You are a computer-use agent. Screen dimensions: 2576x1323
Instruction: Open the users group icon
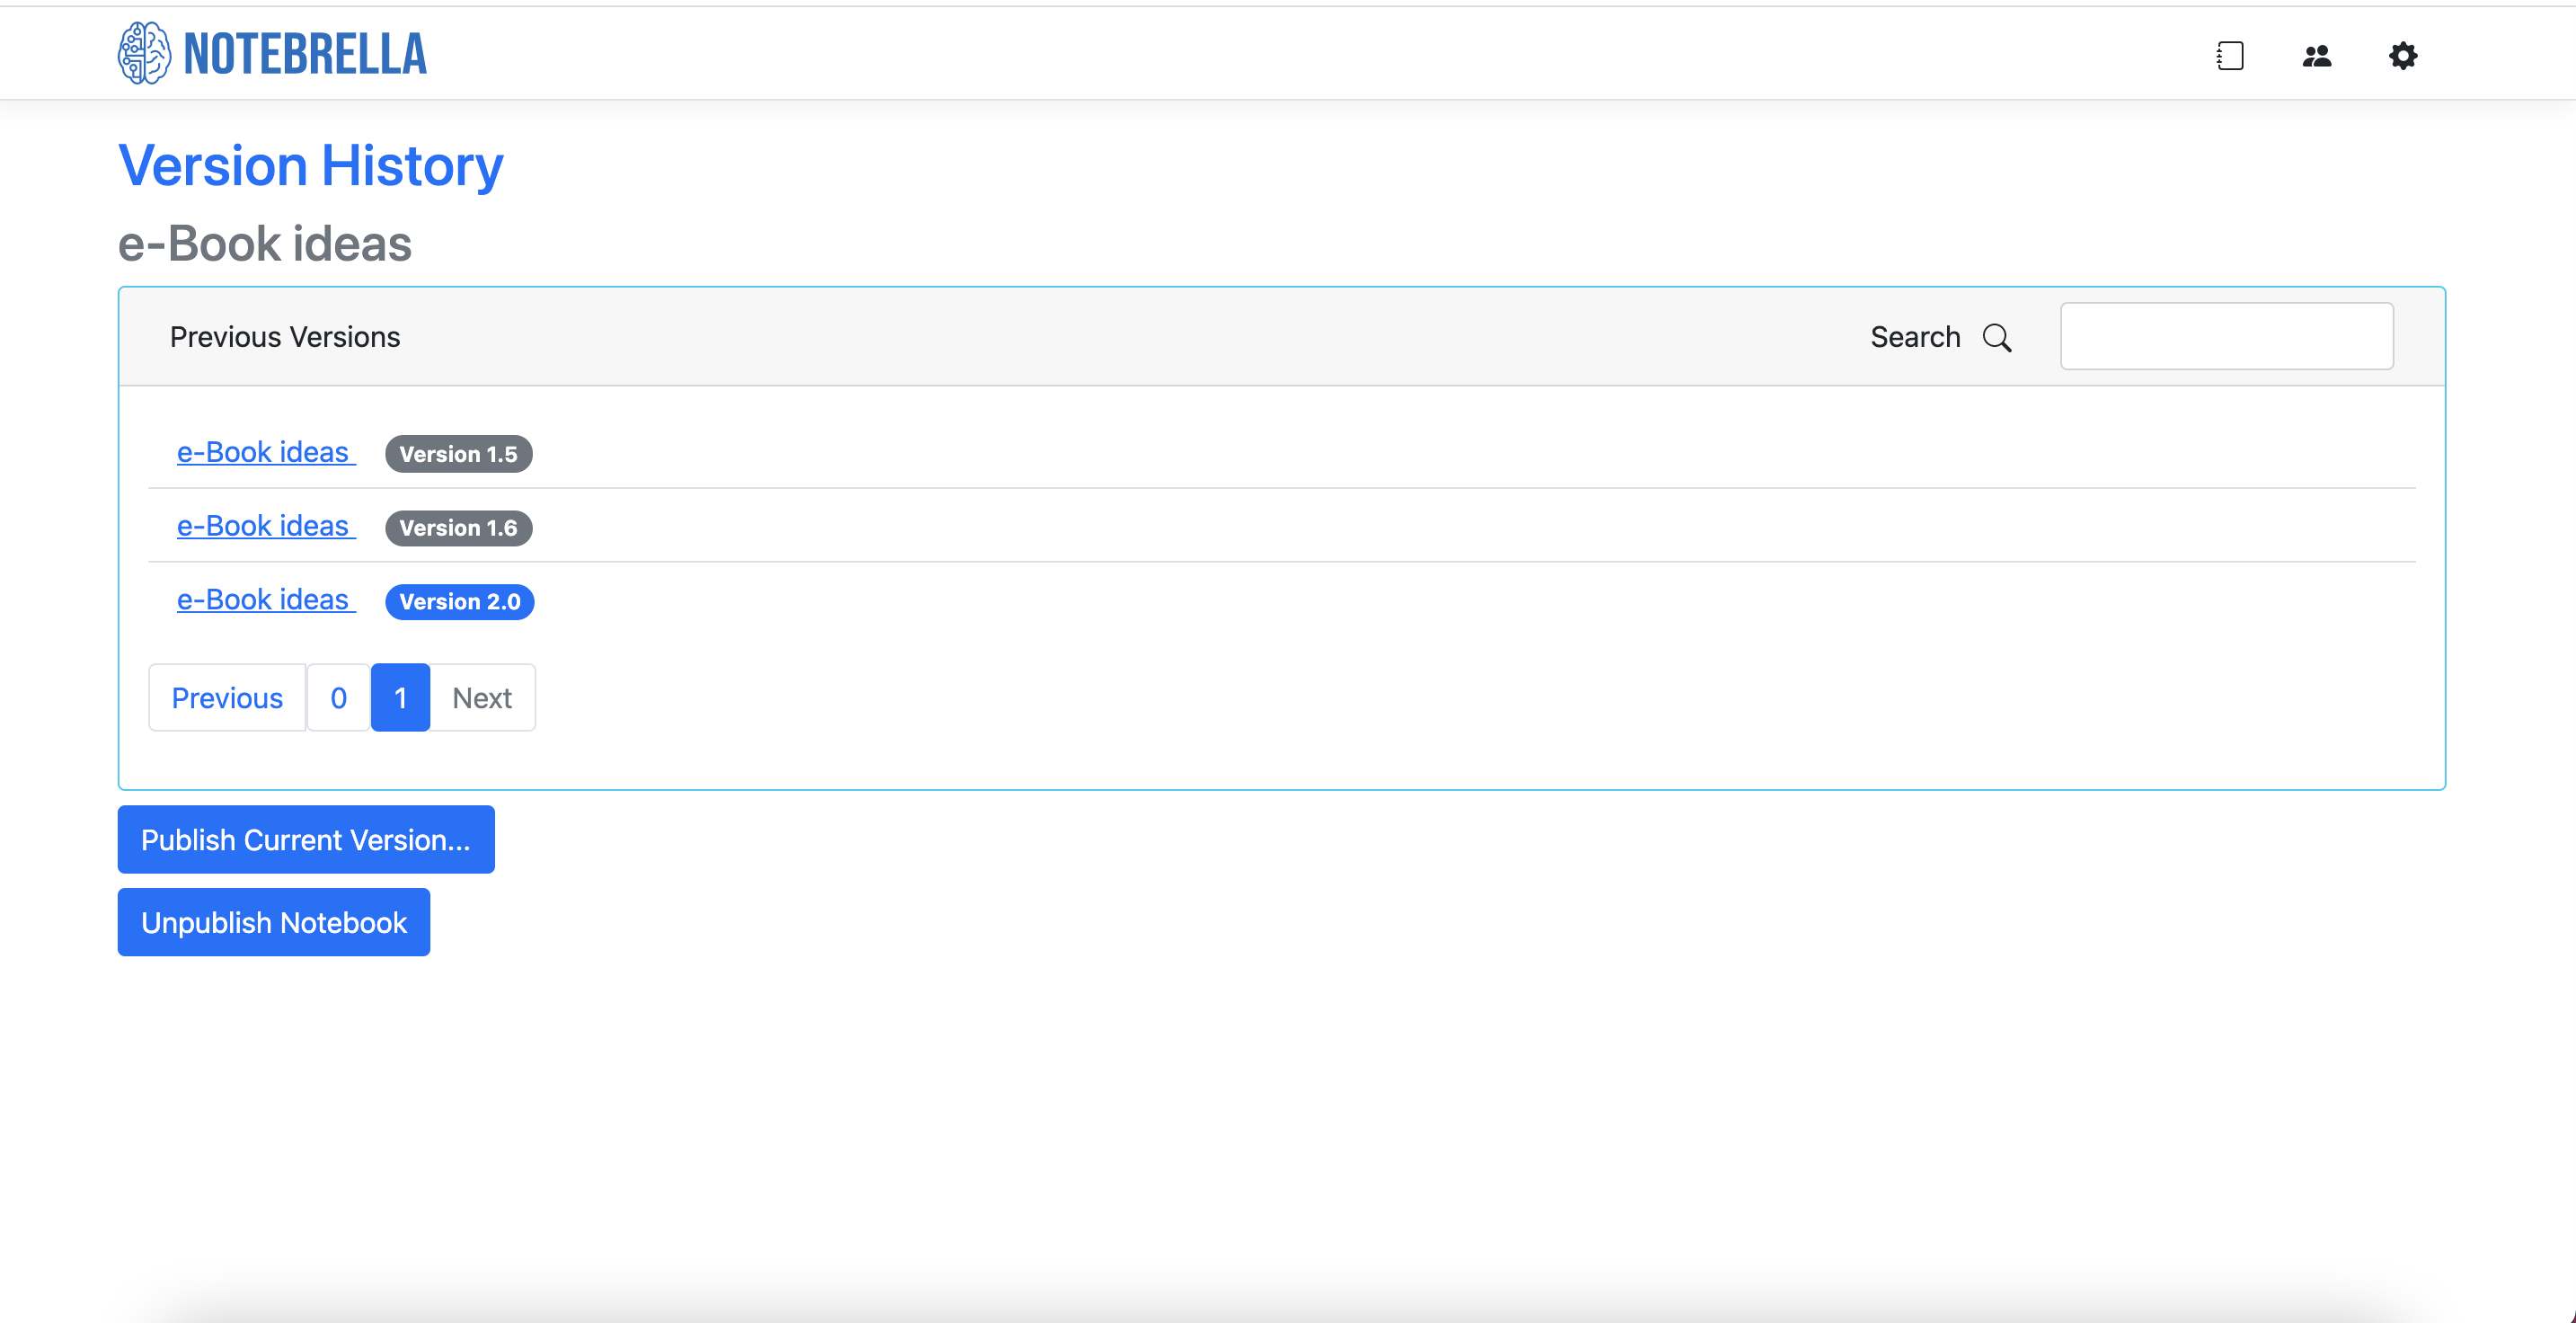tap(2316, 56)
